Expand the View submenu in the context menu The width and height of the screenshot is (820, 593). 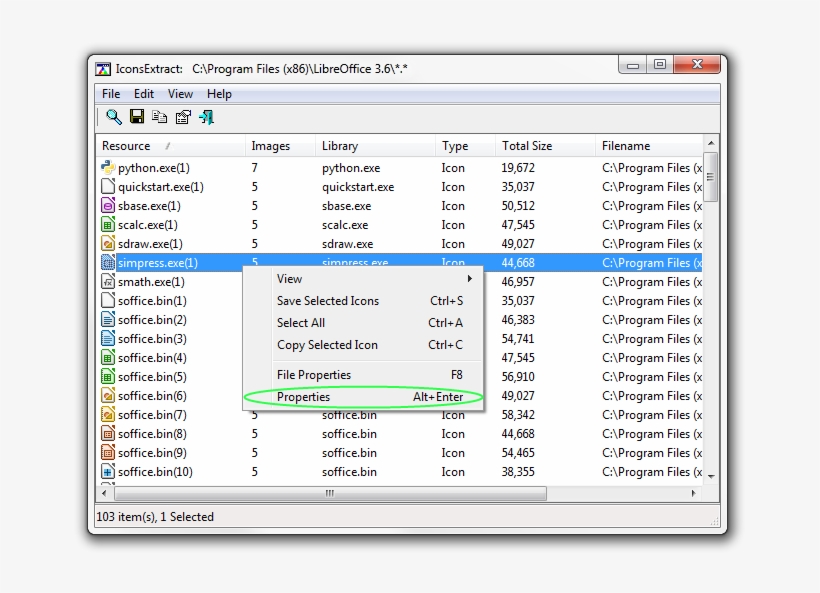289,279
